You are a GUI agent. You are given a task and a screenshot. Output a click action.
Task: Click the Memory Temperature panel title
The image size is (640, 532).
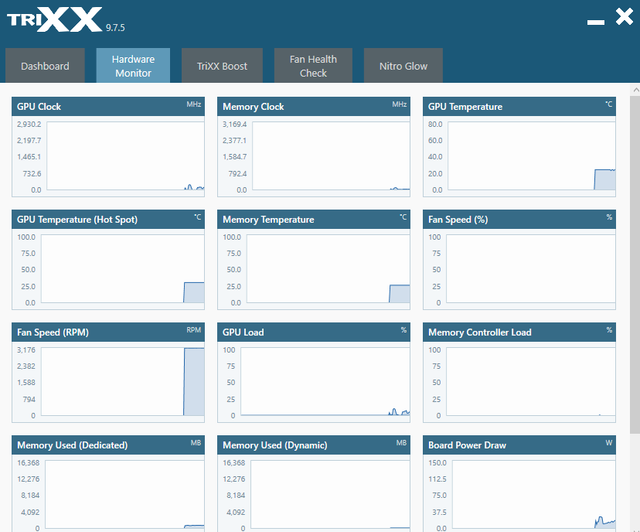point(268,220)
